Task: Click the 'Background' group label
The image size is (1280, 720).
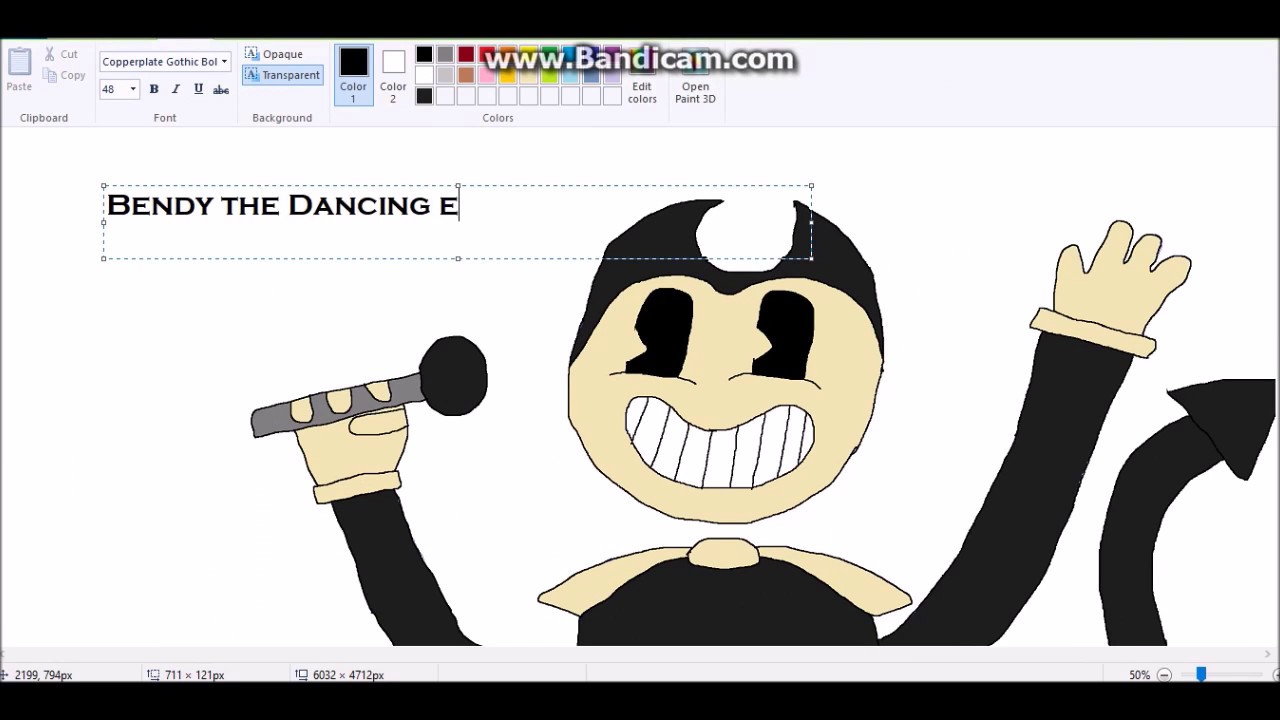Action: (x=282, y=118)
